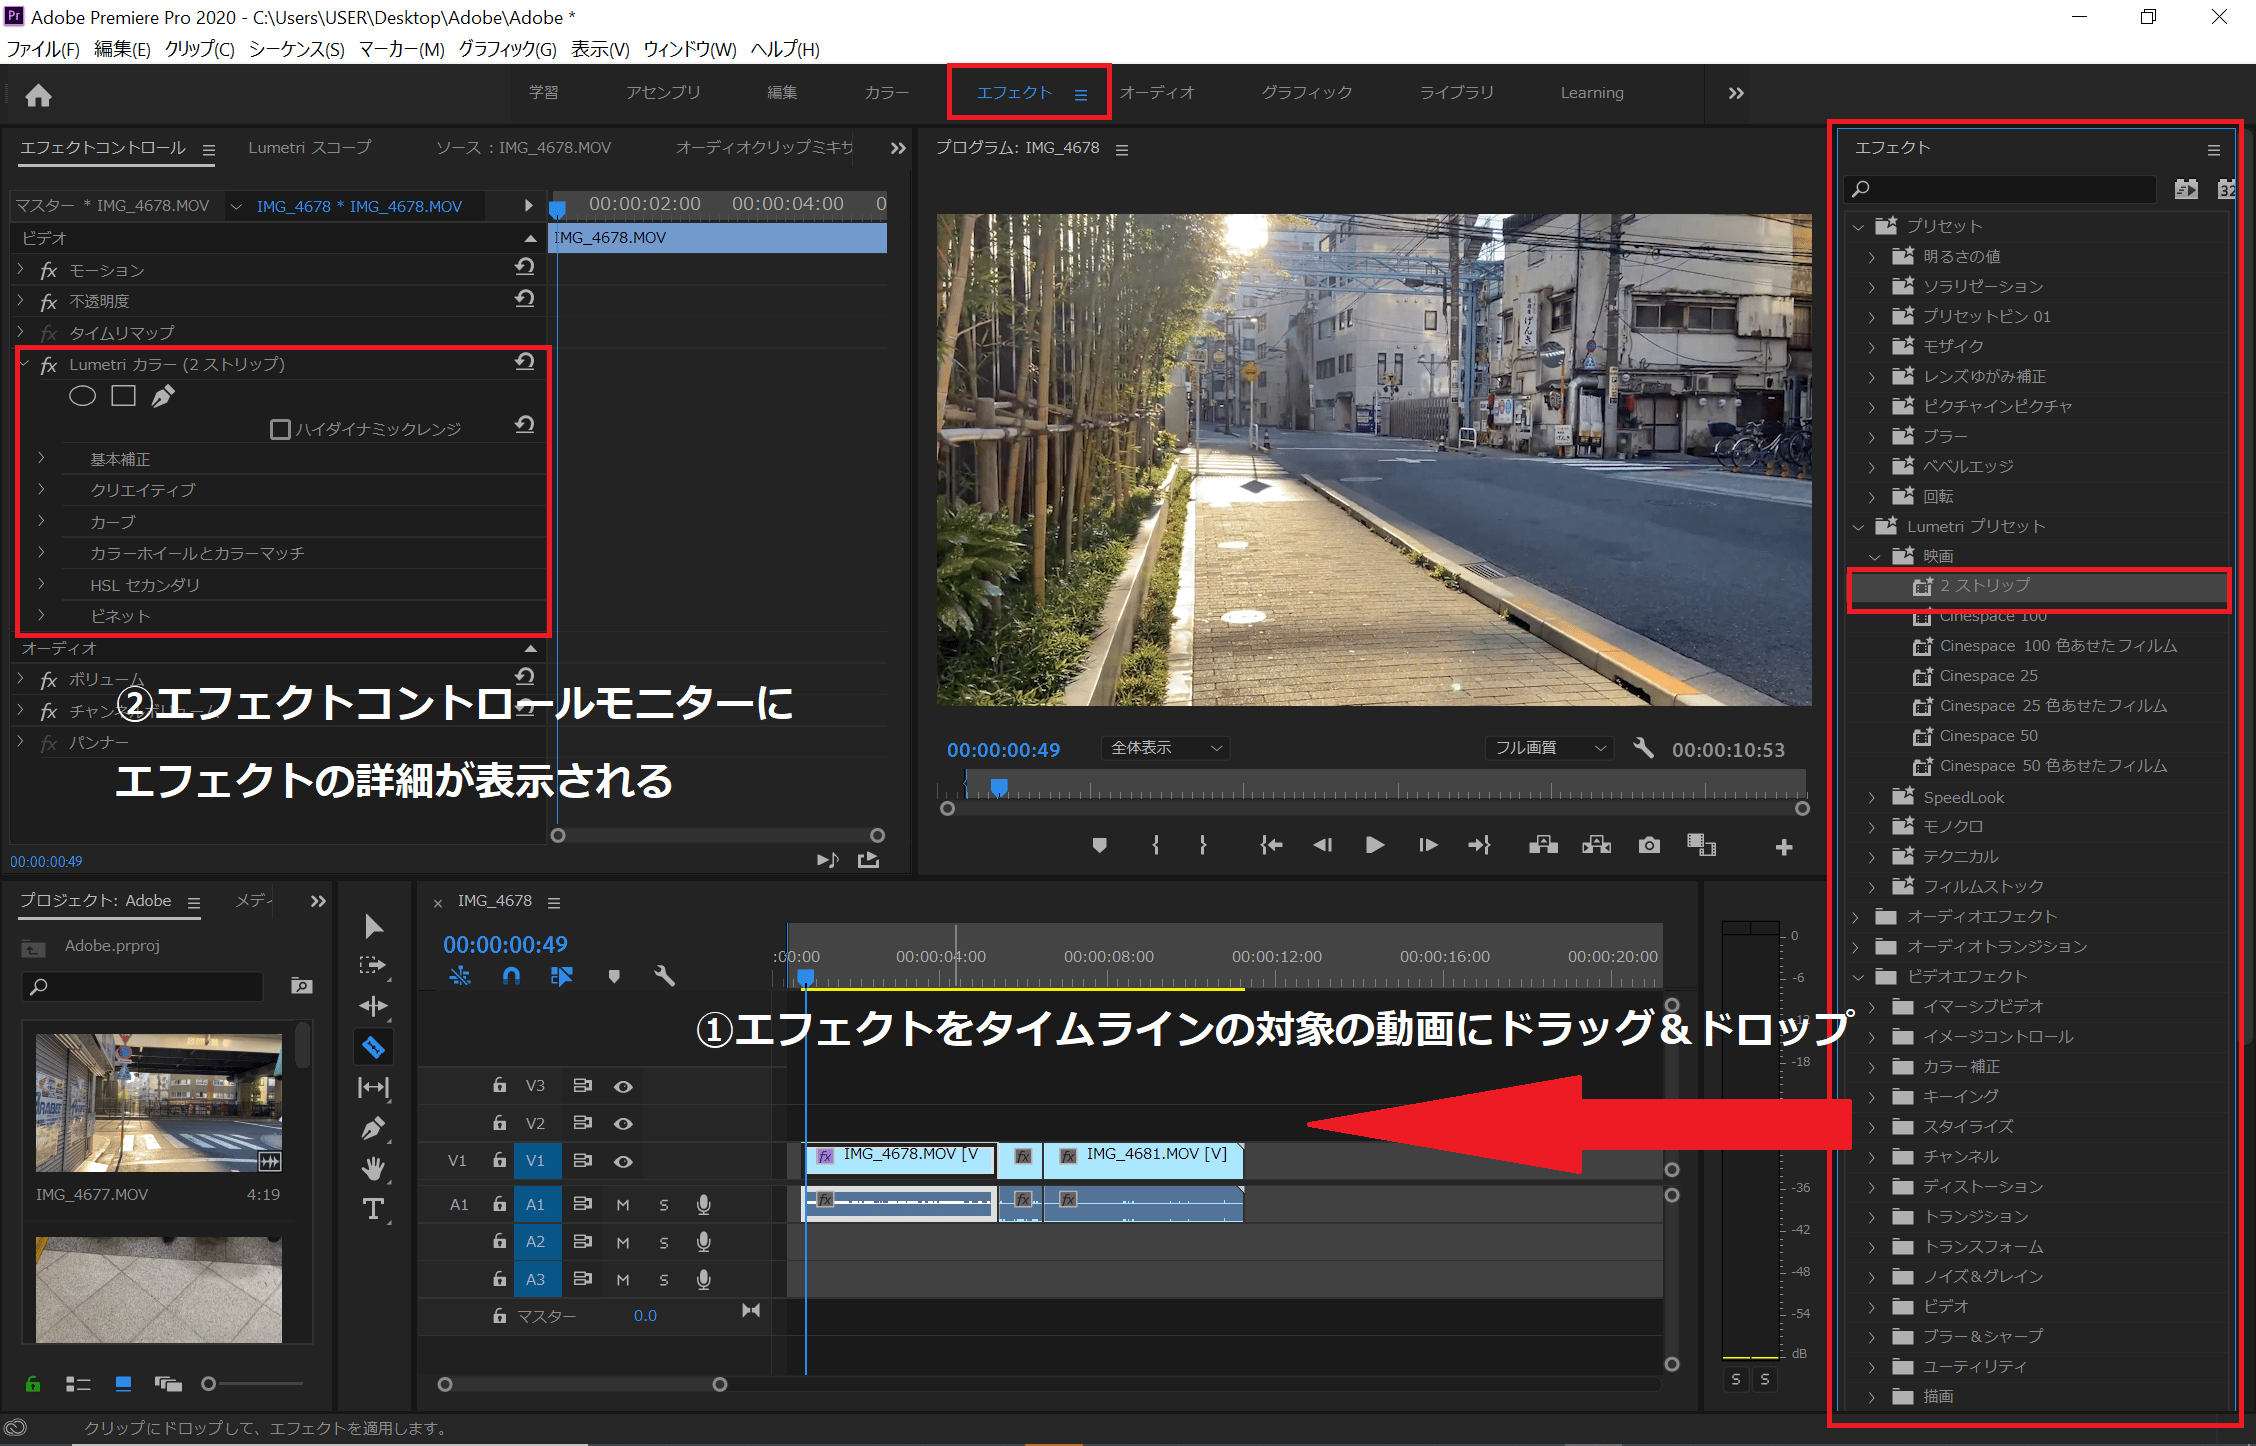Click program monitor playhead scrubber
The image size is (2256, 1446).
pos(998,787)
